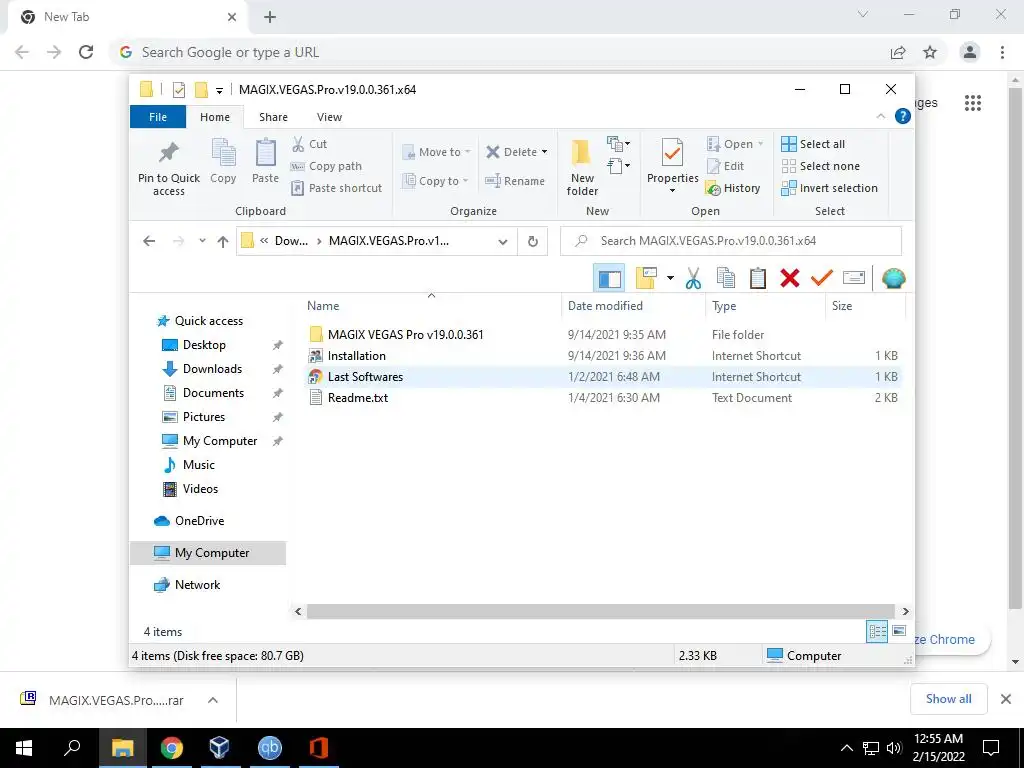Screen dimensions: 1024x768
Task: Click the clipboard paste toolbar icon
Action: click(758, 278)
